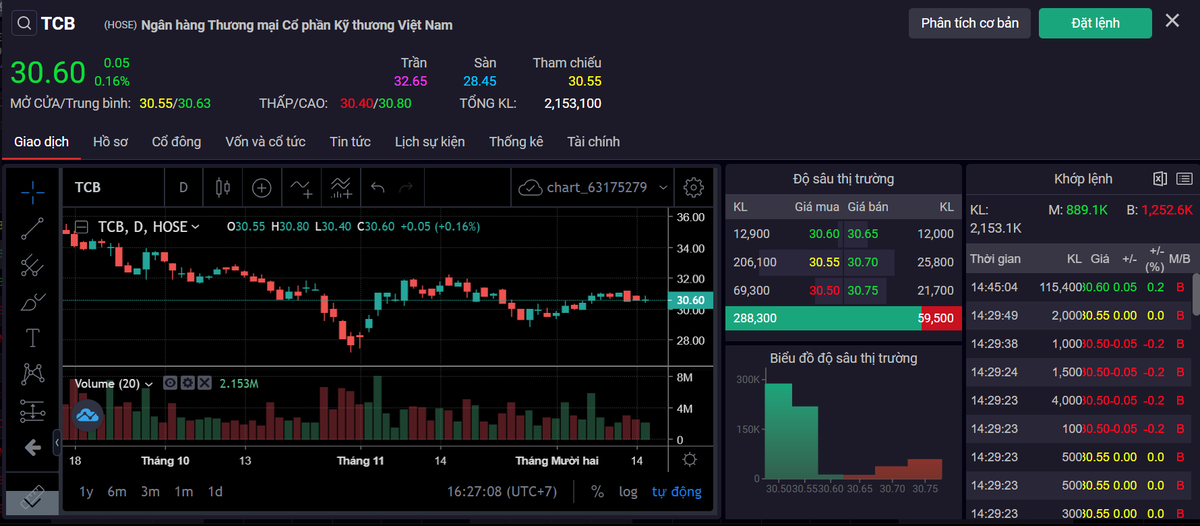Expand the TCB, D, HOSE legend chevron
The height and width of the screenshot is (526, 1200).
tap(195, 227)
